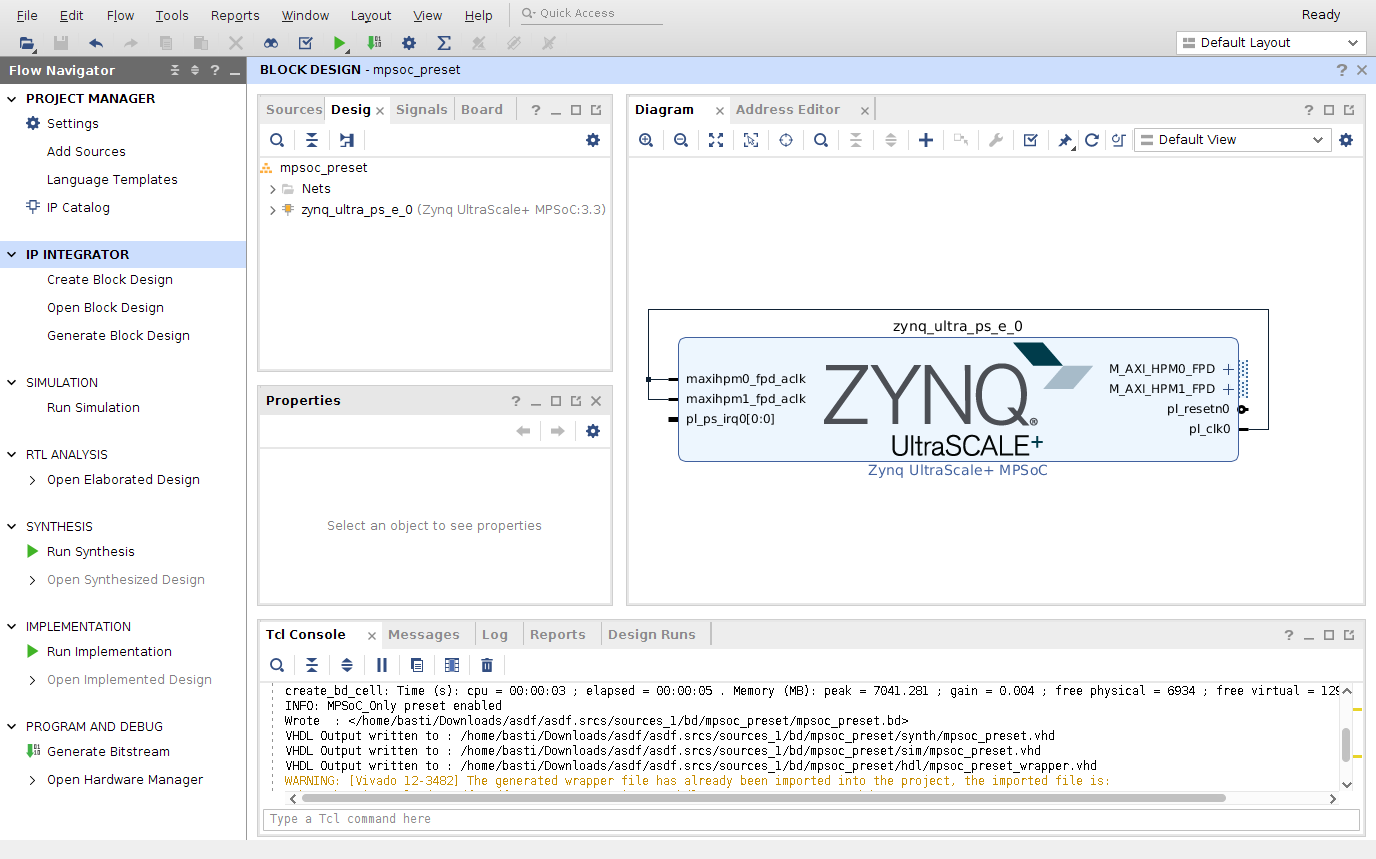Click the Zoom In icon in Diagram toolbar
Image resolution: width=1376 pixels, height=859 pixels.
coord(646,140)
